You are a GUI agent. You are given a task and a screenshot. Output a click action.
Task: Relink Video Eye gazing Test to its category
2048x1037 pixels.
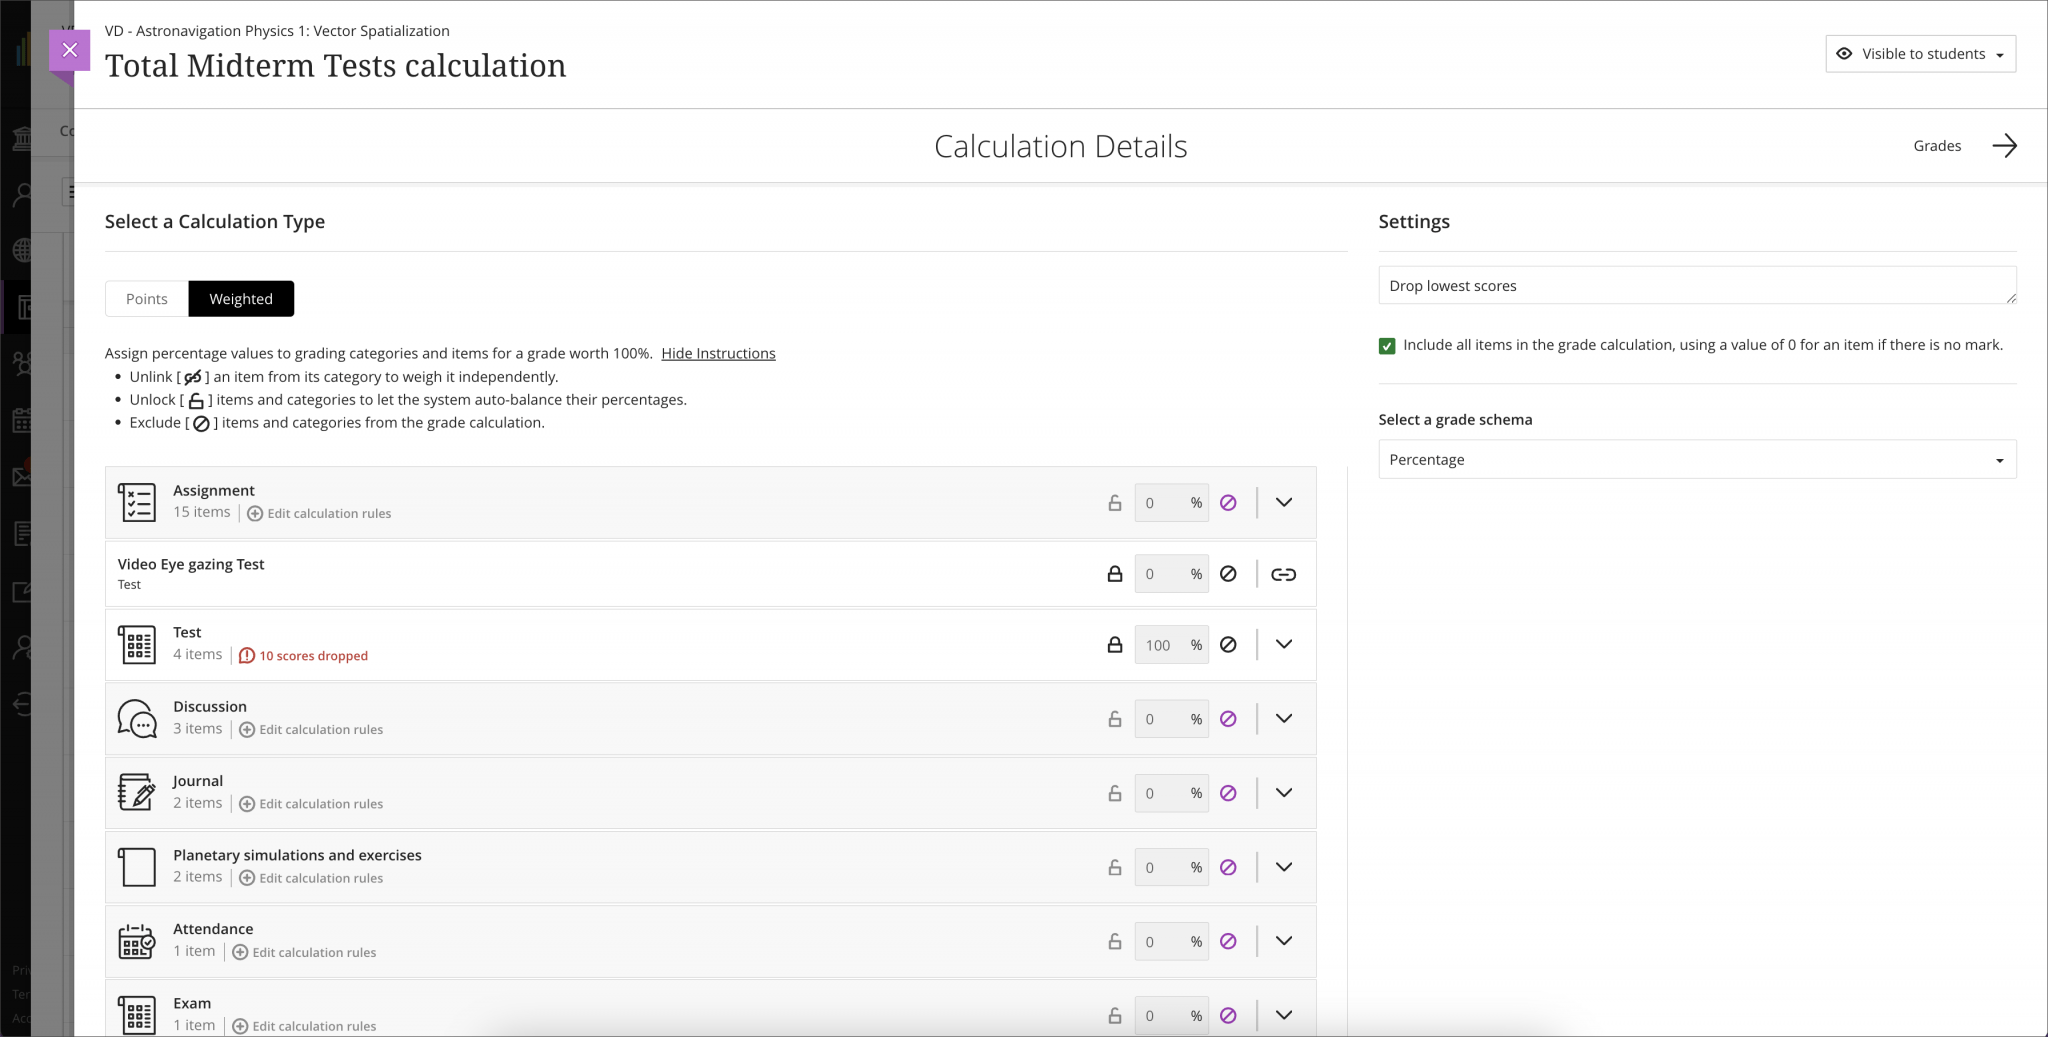click(x=1283, y=574)
